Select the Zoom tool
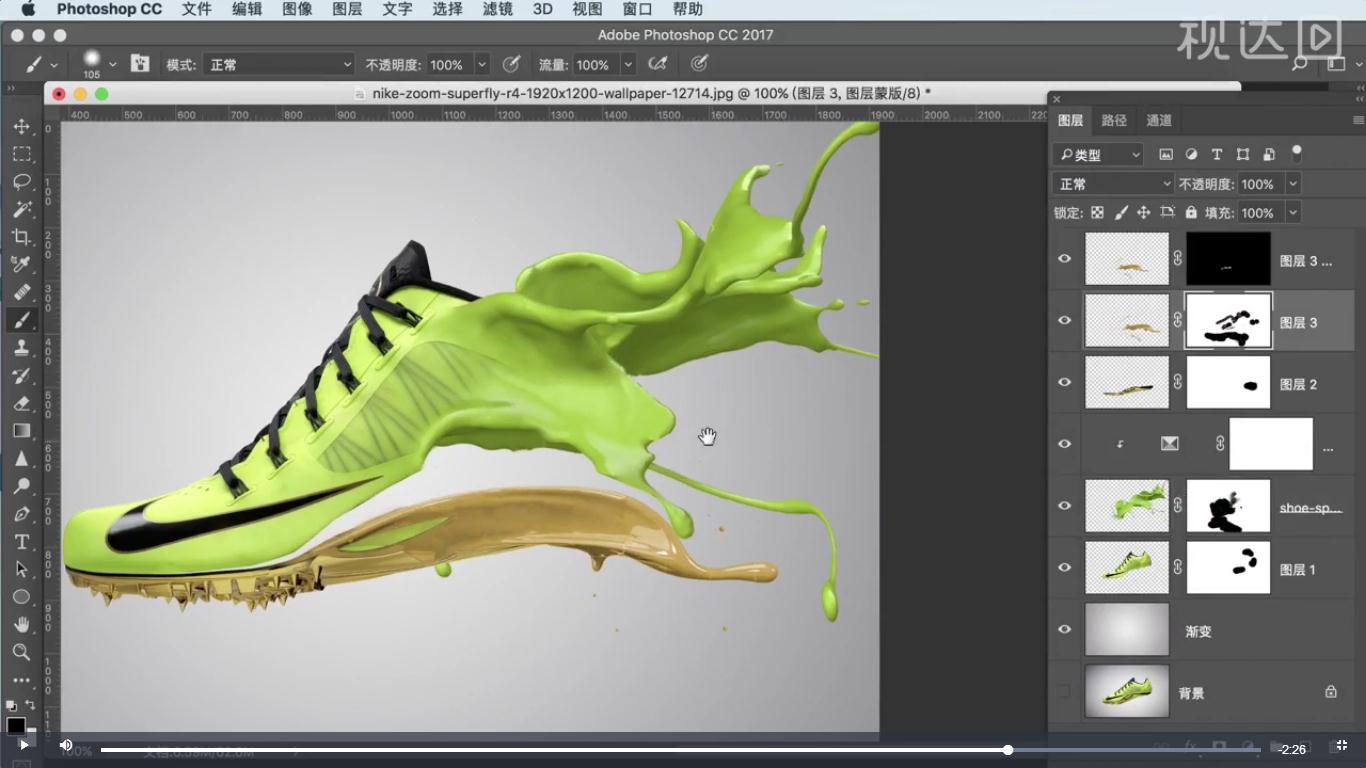Viewport: 1366px width, 768px height. tap(21, 652)
